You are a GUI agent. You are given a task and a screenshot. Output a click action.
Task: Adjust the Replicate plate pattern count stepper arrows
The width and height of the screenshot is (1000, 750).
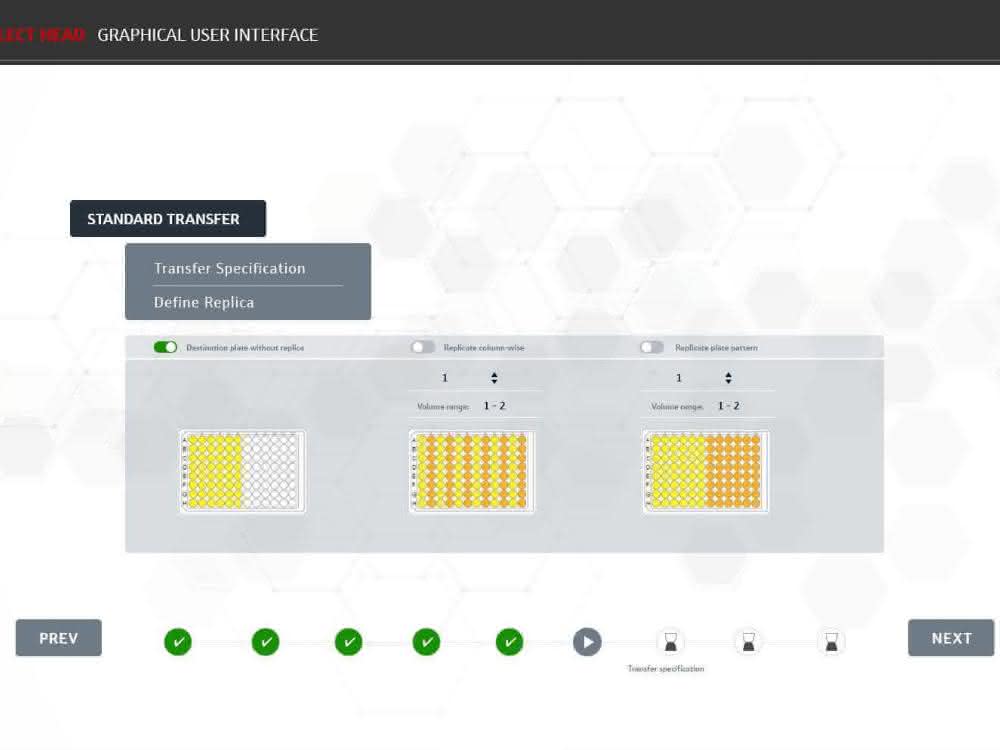coord(728,378)
